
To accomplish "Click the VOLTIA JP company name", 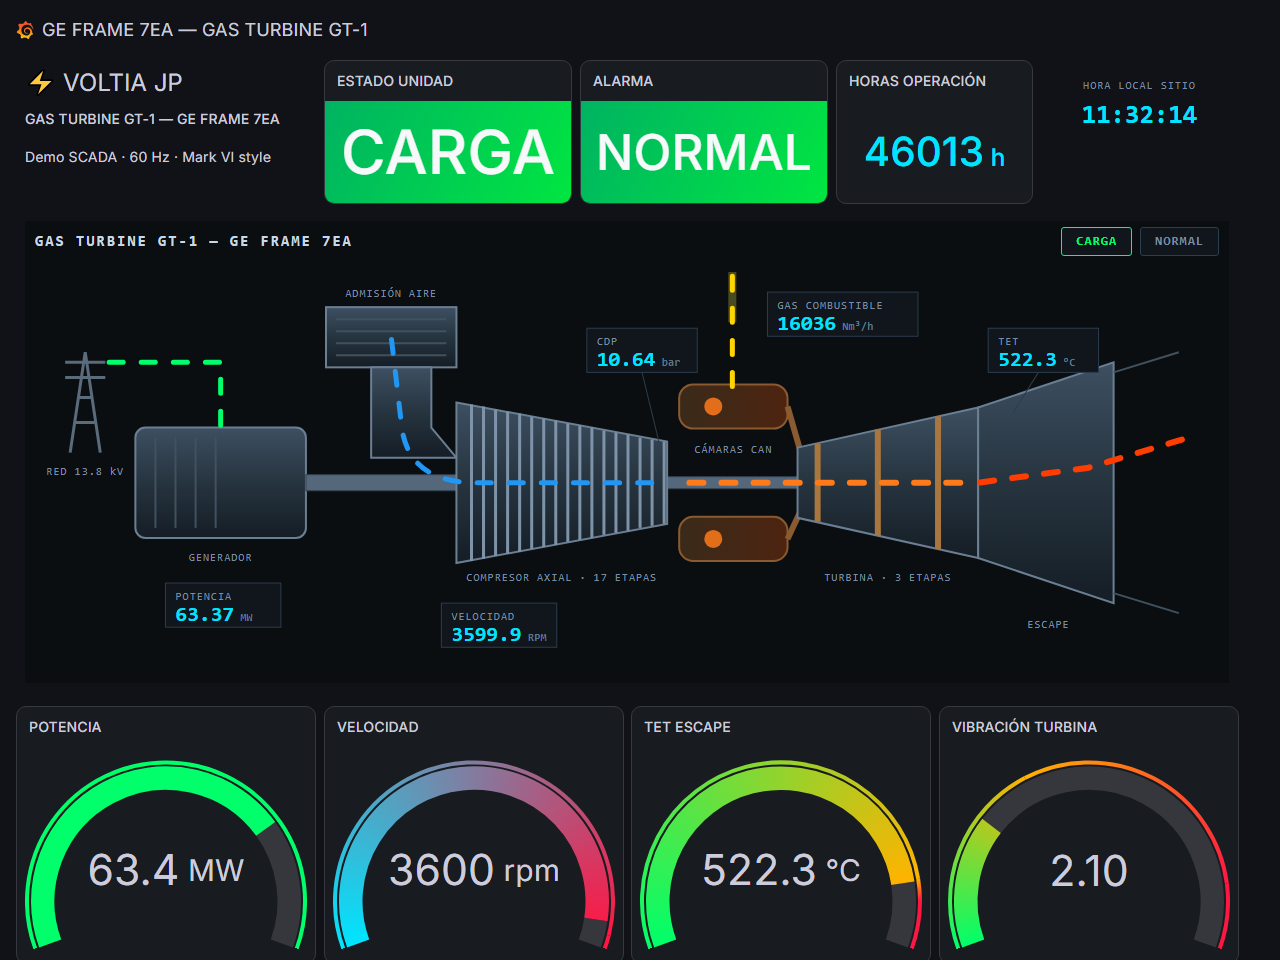I will [x=123, y=83].
